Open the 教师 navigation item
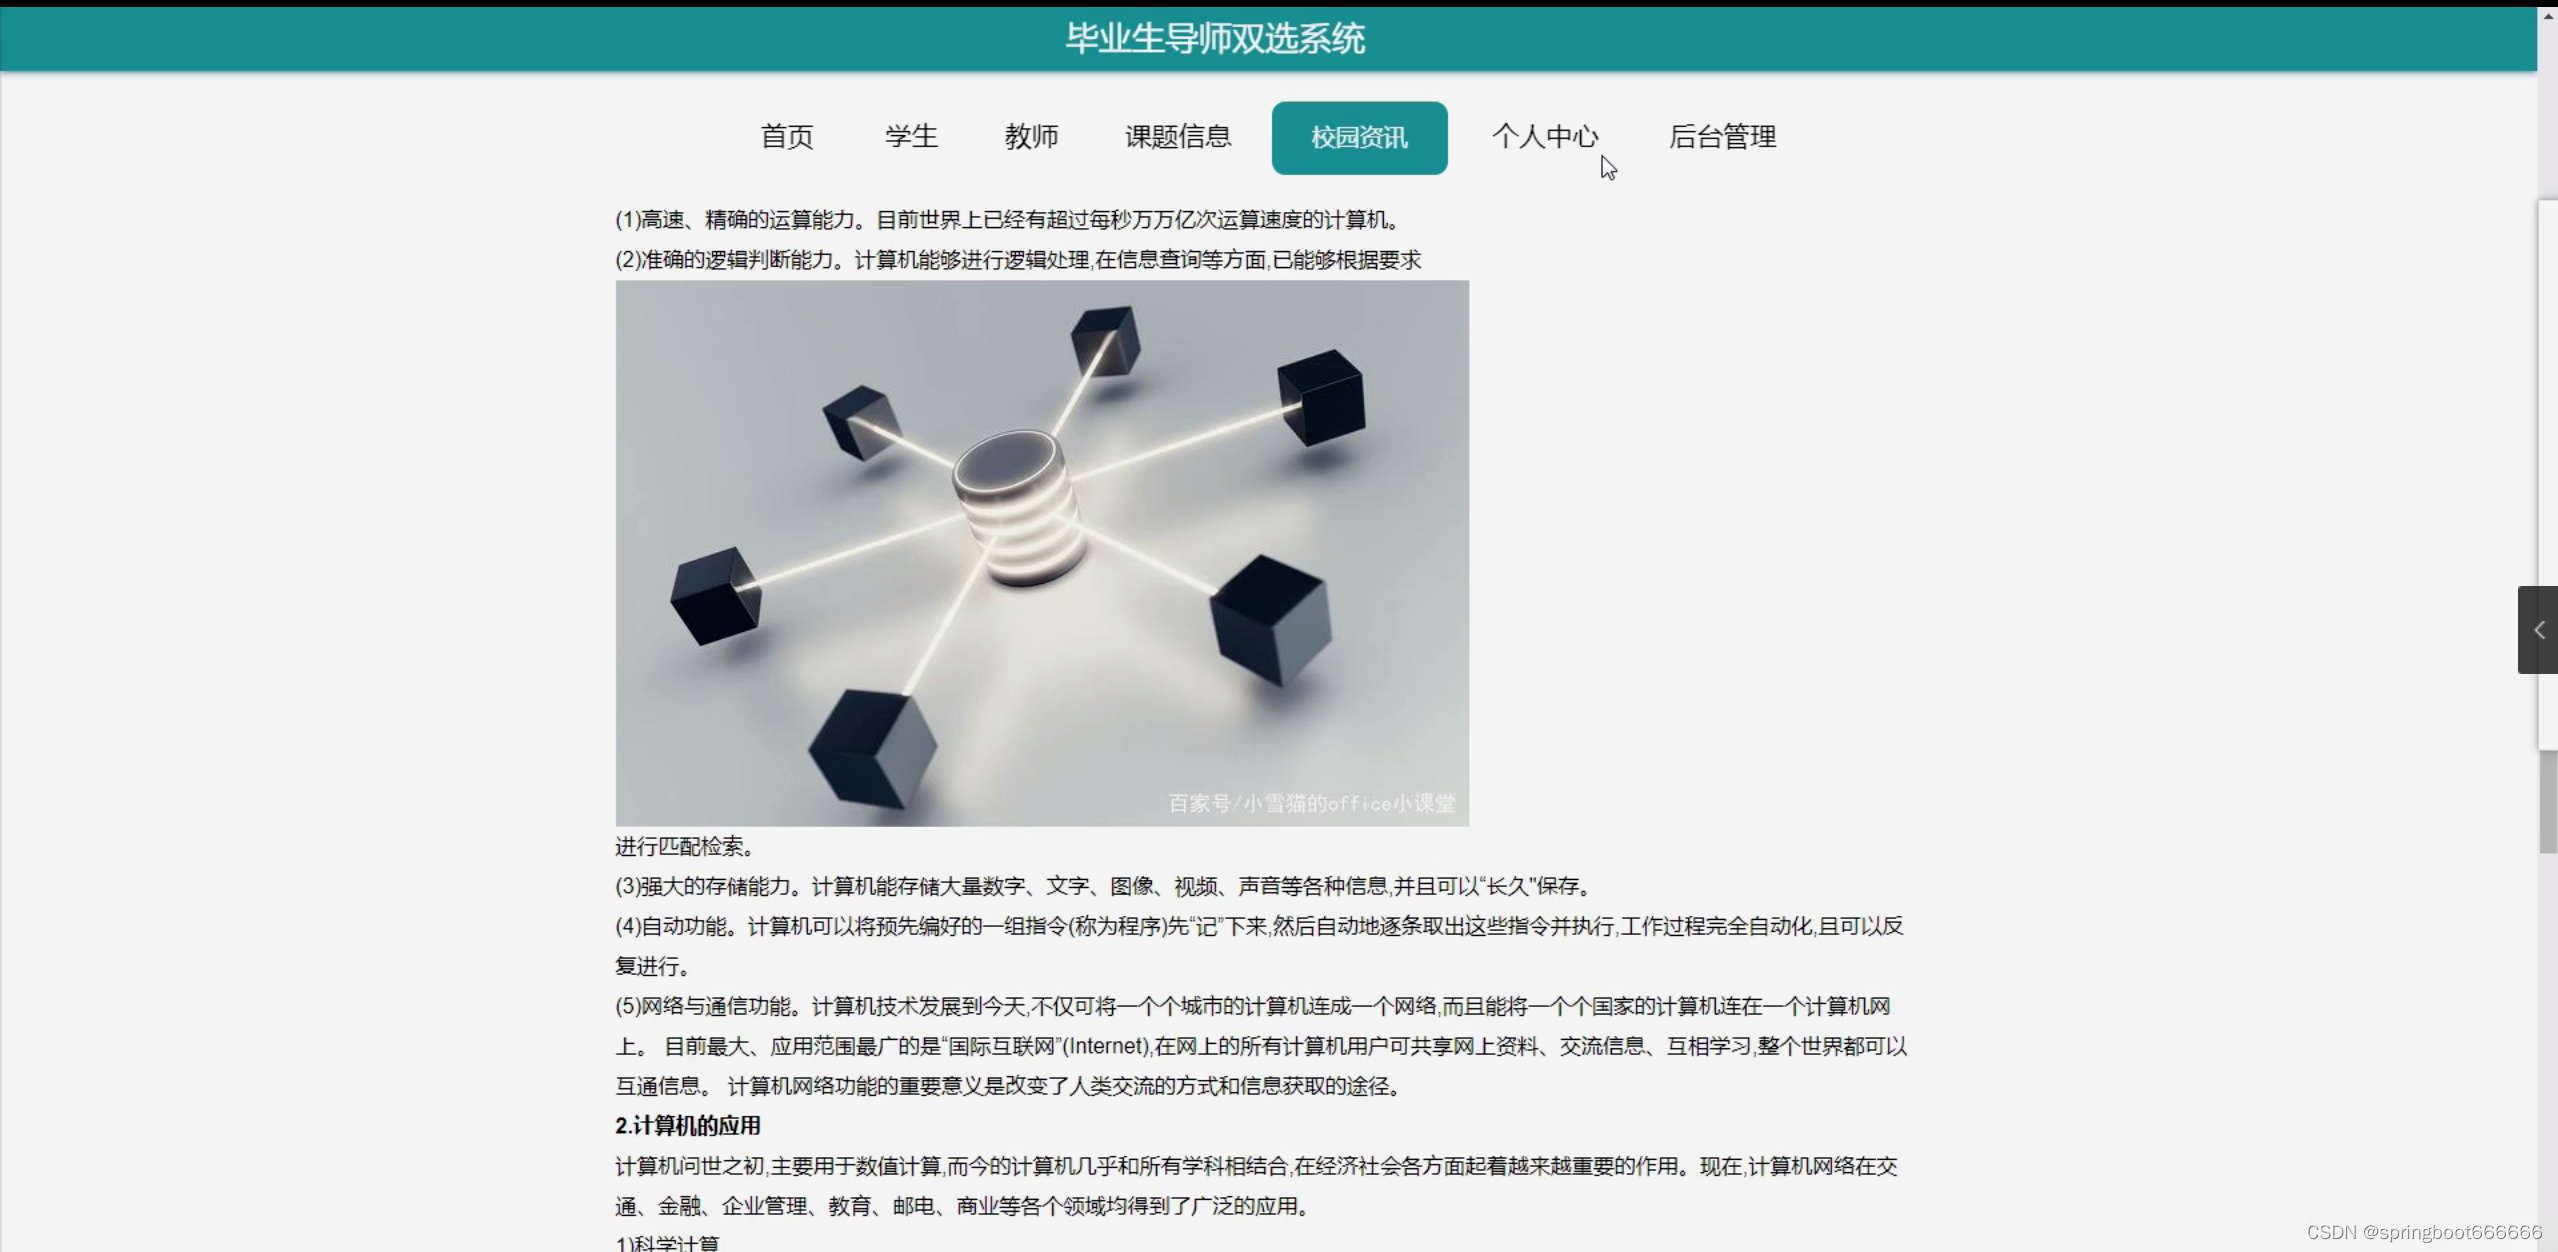Screen dimensions: 2558x1252 (1031, 137)
